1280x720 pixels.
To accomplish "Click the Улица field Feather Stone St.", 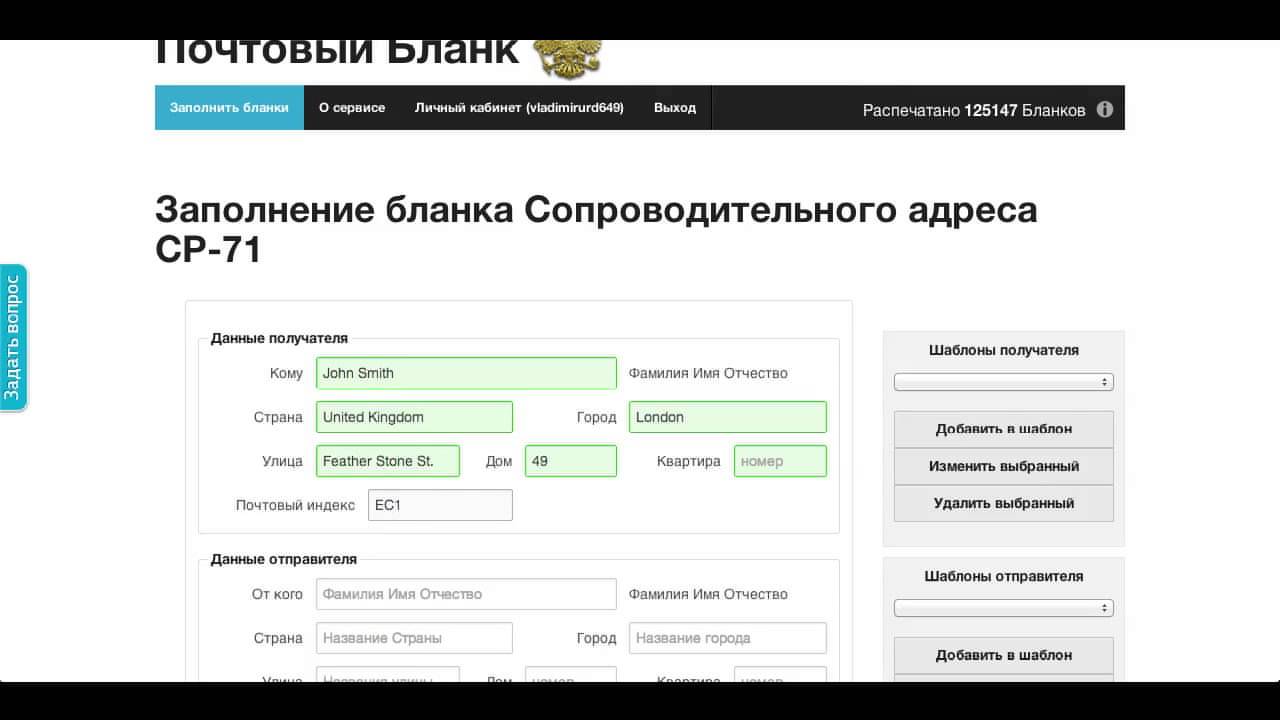I will click(x=388, y=461).
